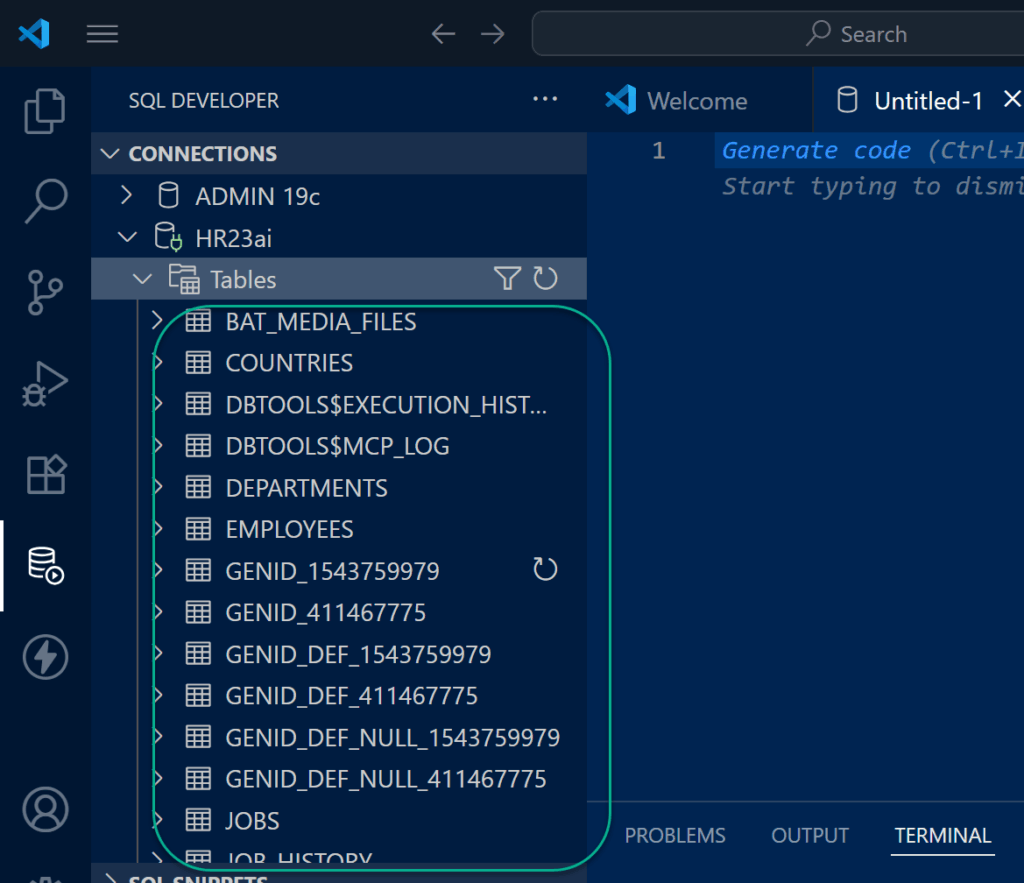
Task: Collapse the Tables folder
Action: [x=144, y=280]
